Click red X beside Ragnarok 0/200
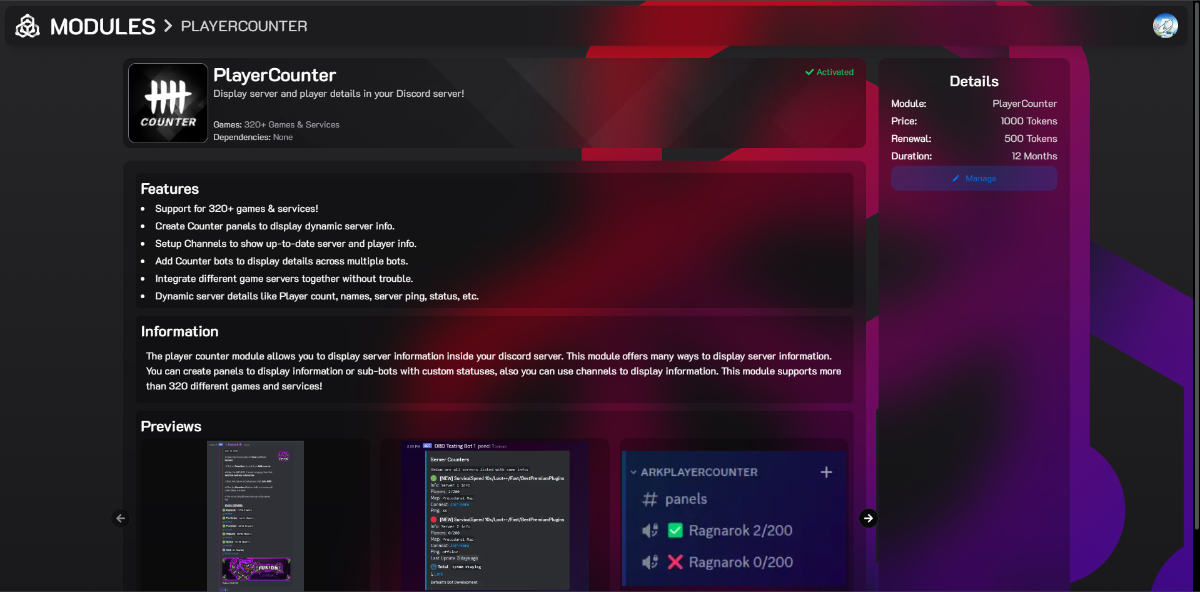The image size is (1200, 592). click(675, 562)
